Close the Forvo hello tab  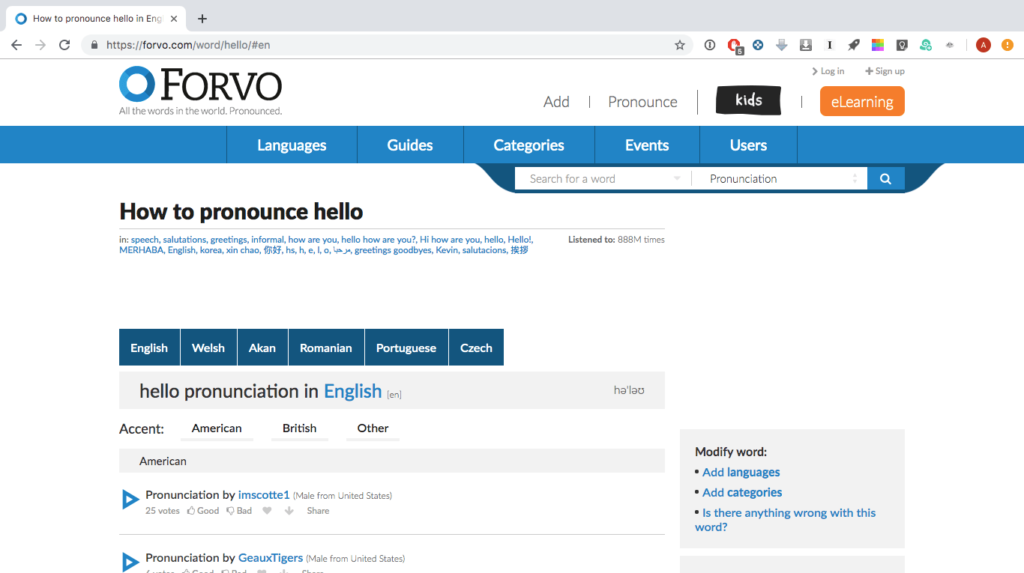pyautogui.click(x=174, y=19)
